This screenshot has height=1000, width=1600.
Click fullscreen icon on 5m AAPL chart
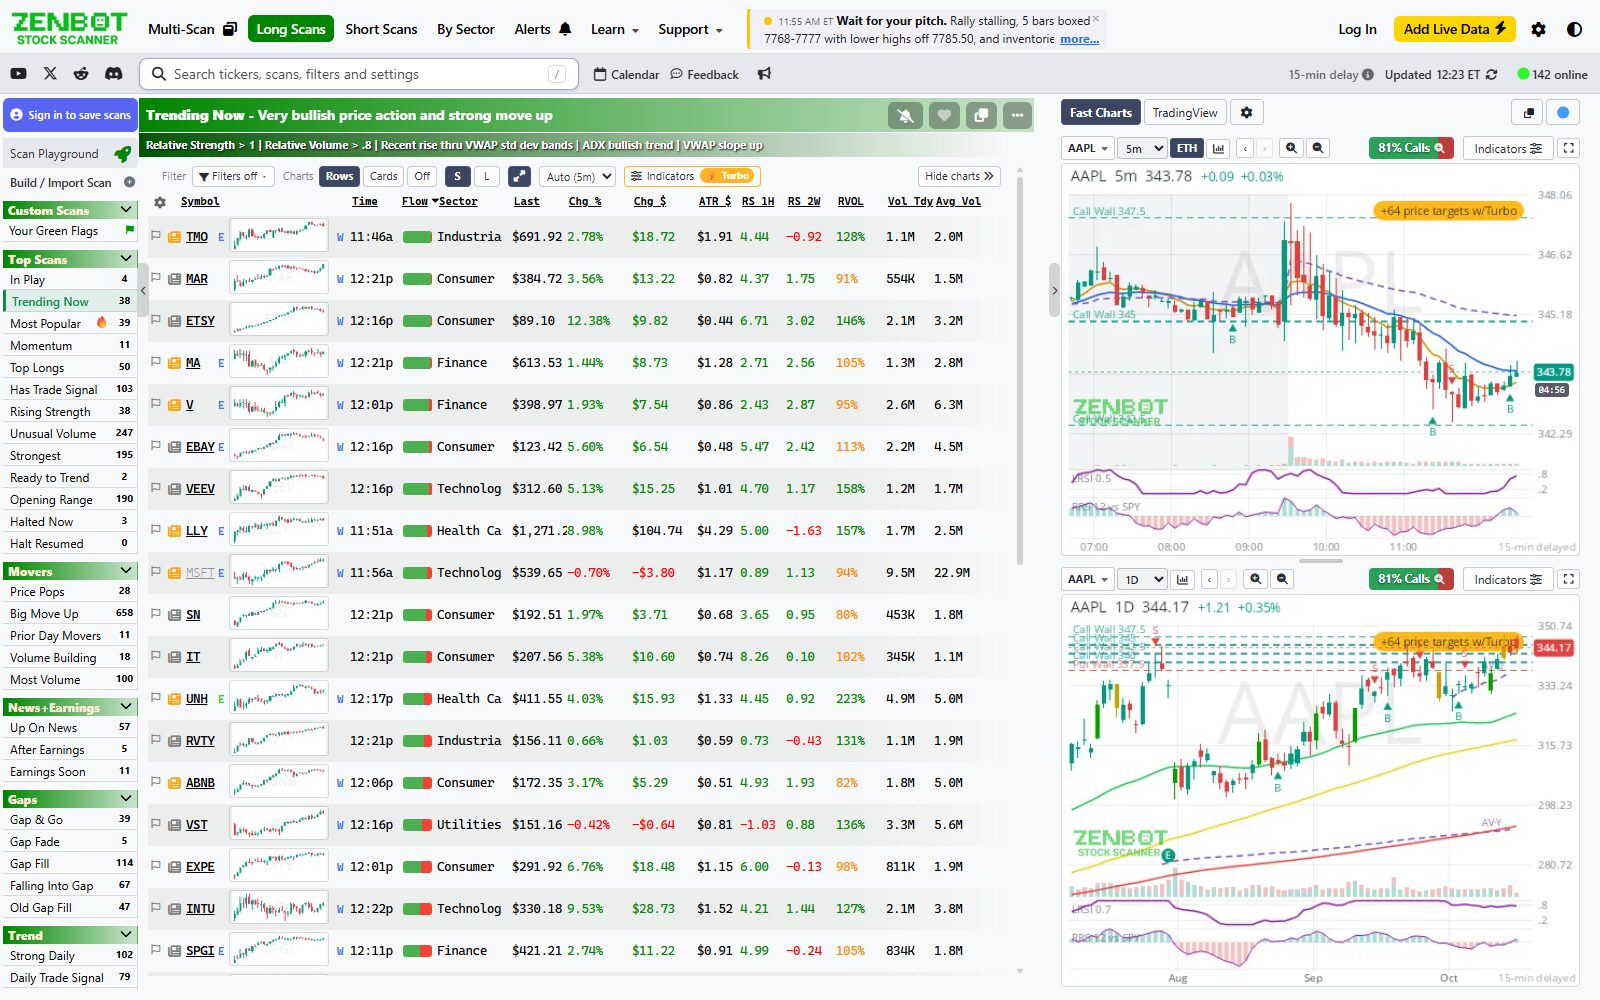coord(1568,148)
